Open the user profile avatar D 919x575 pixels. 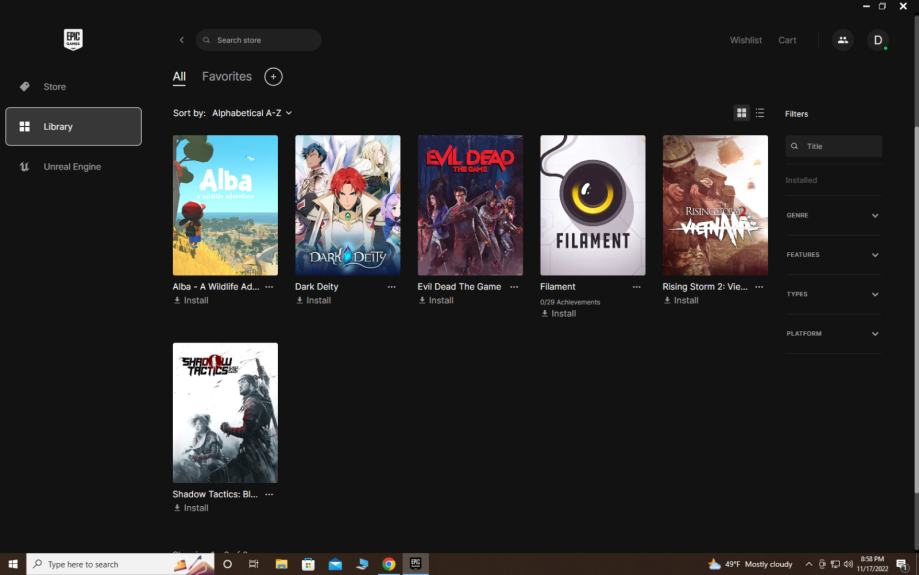tap(877, 40)
